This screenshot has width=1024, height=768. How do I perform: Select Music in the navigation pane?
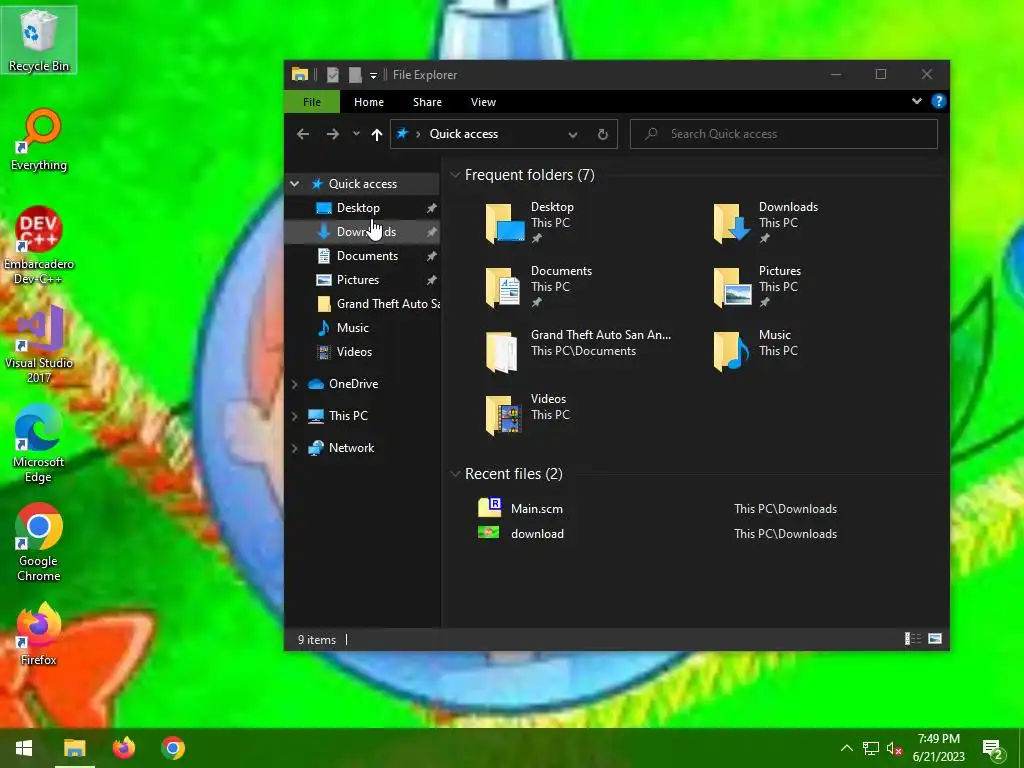pos(362,328)
